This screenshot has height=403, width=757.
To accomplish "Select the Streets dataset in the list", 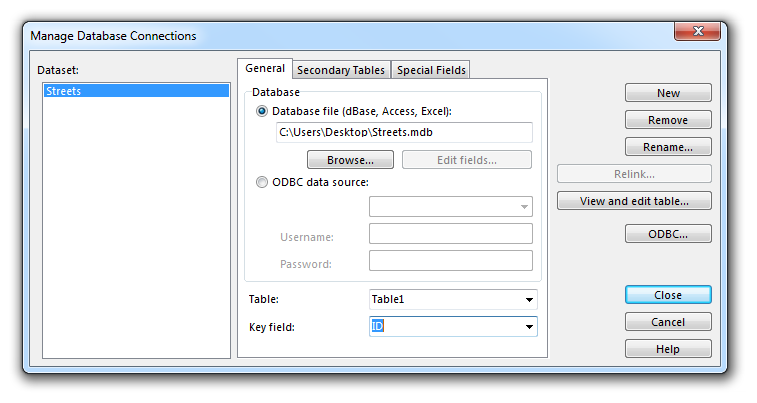I will coord(136,91).
